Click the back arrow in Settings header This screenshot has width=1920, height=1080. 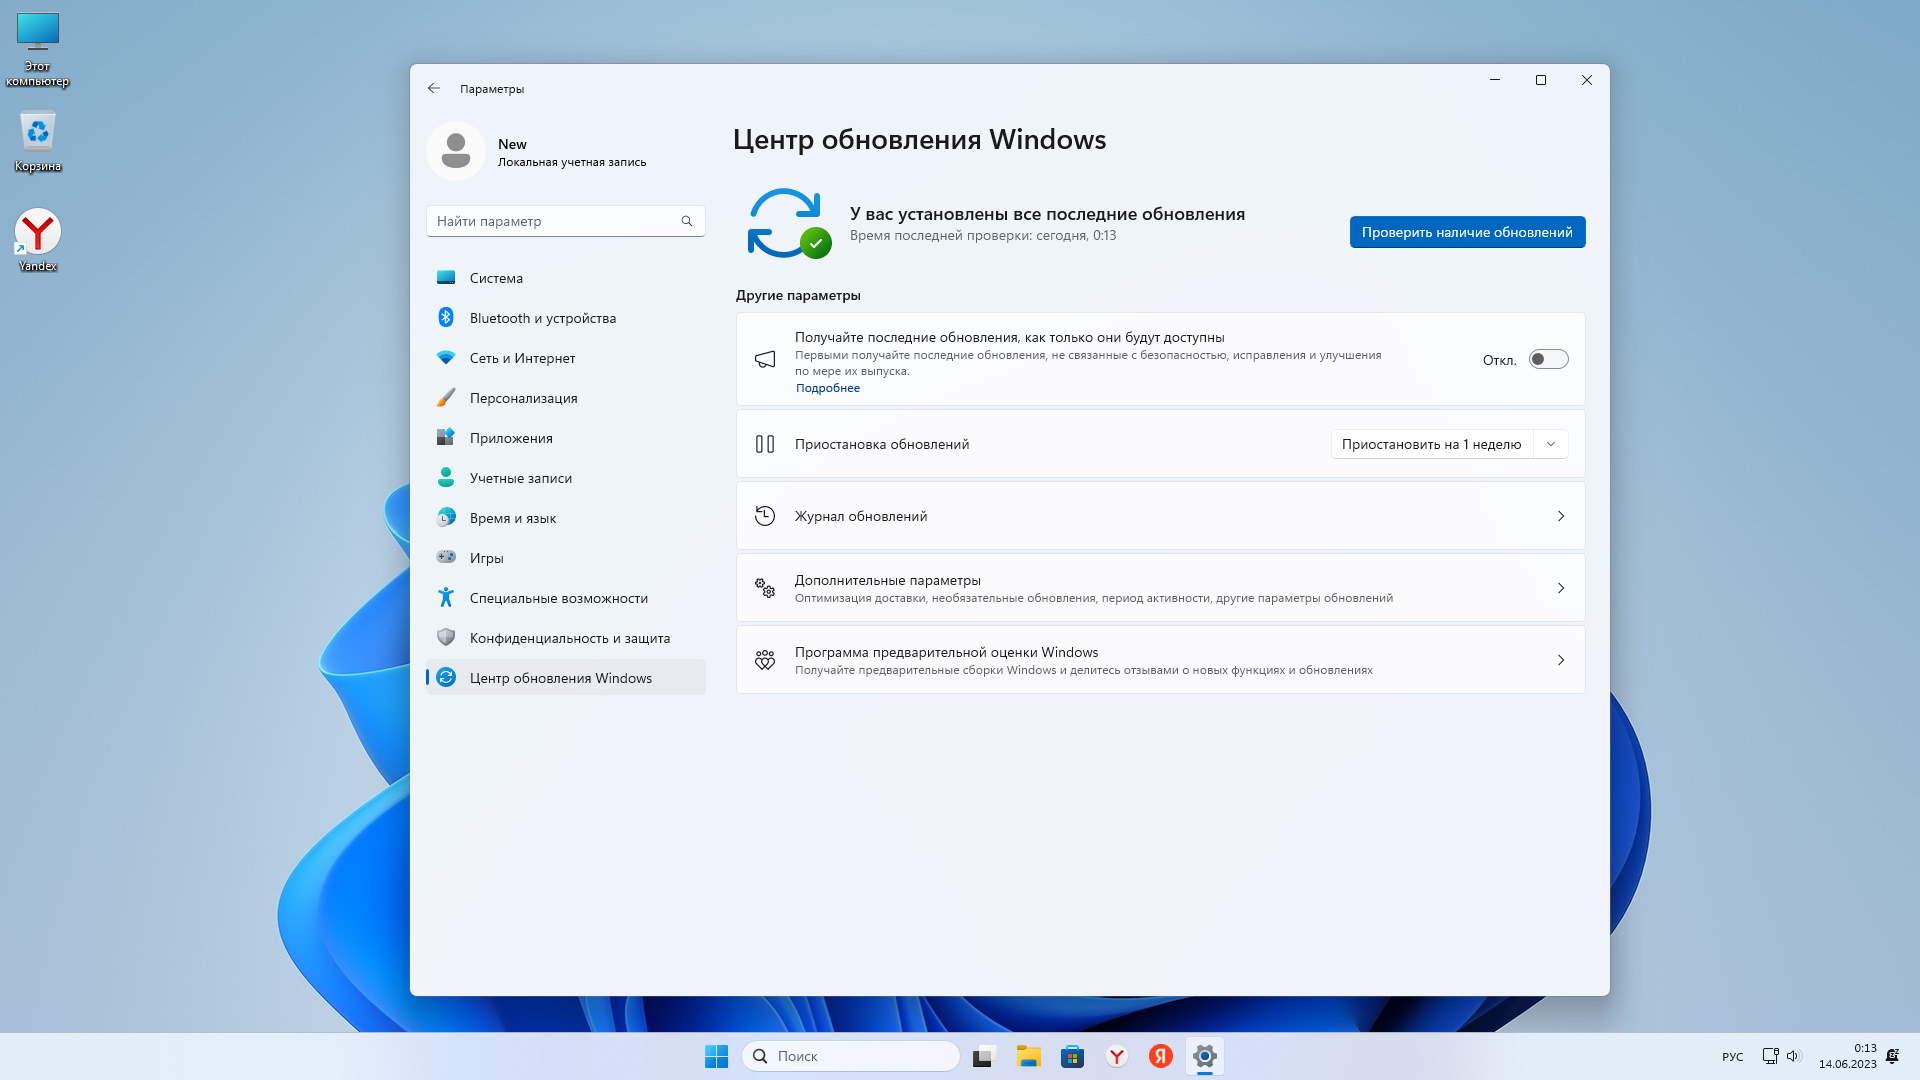433,88
